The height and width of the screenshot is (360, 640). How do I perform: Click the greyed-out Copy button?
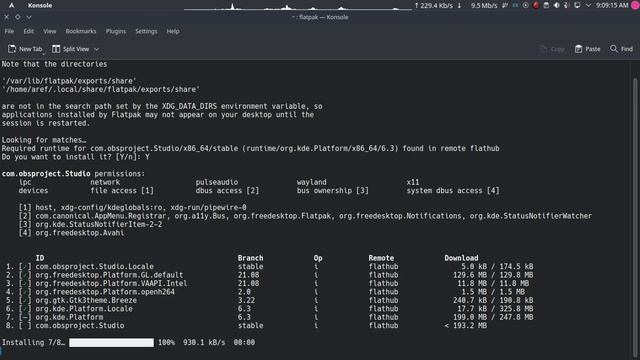(552, 49)
